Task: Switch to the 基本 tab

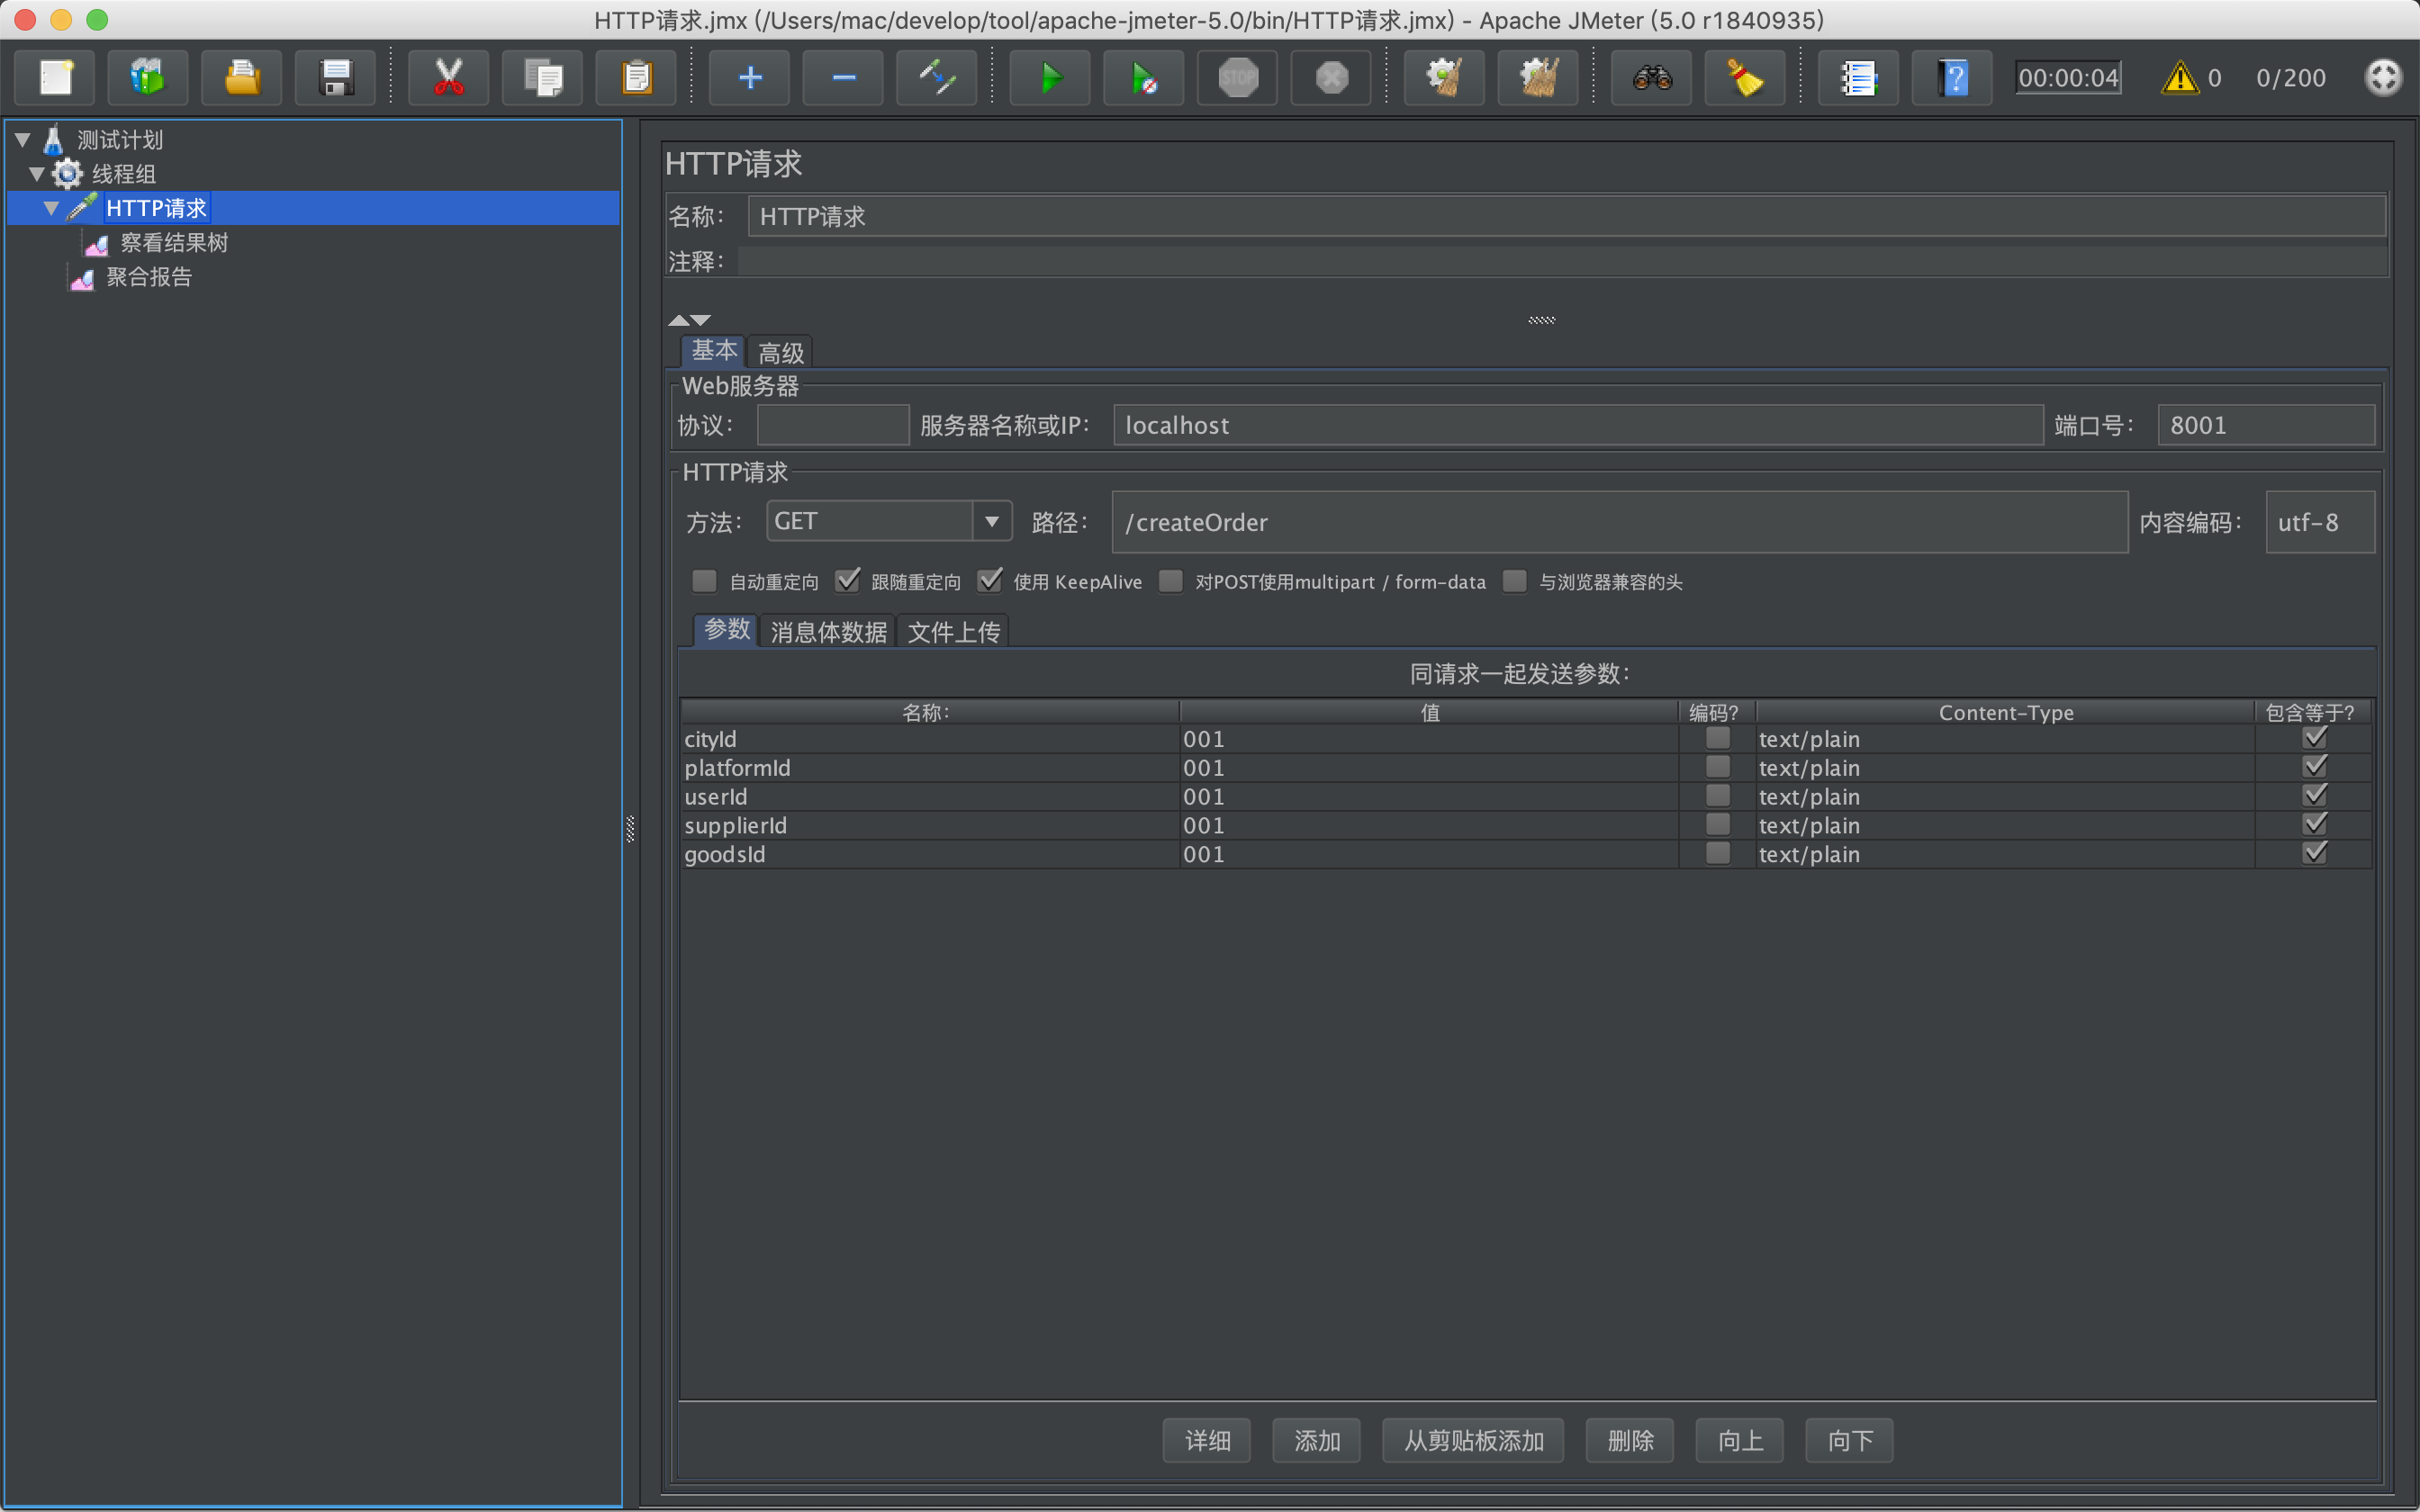Action: point(714,351)
